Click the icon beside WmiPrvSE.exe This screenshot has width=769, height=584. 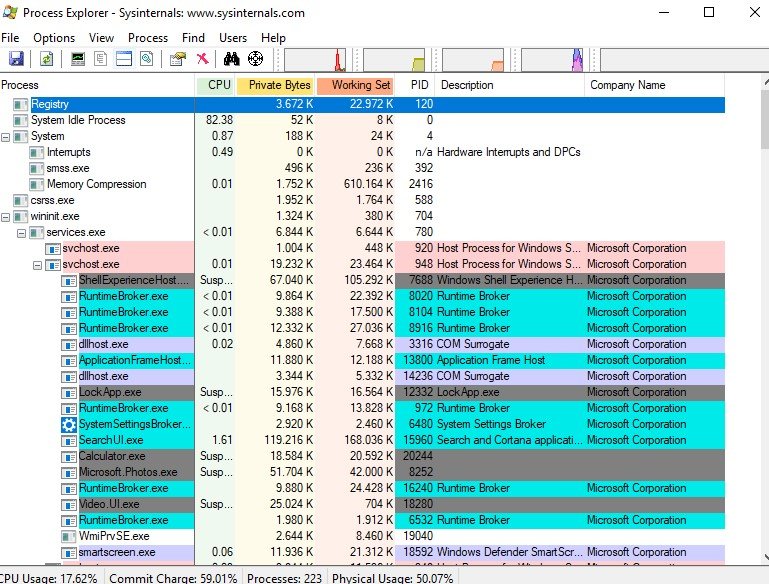[x=69, y=536]
